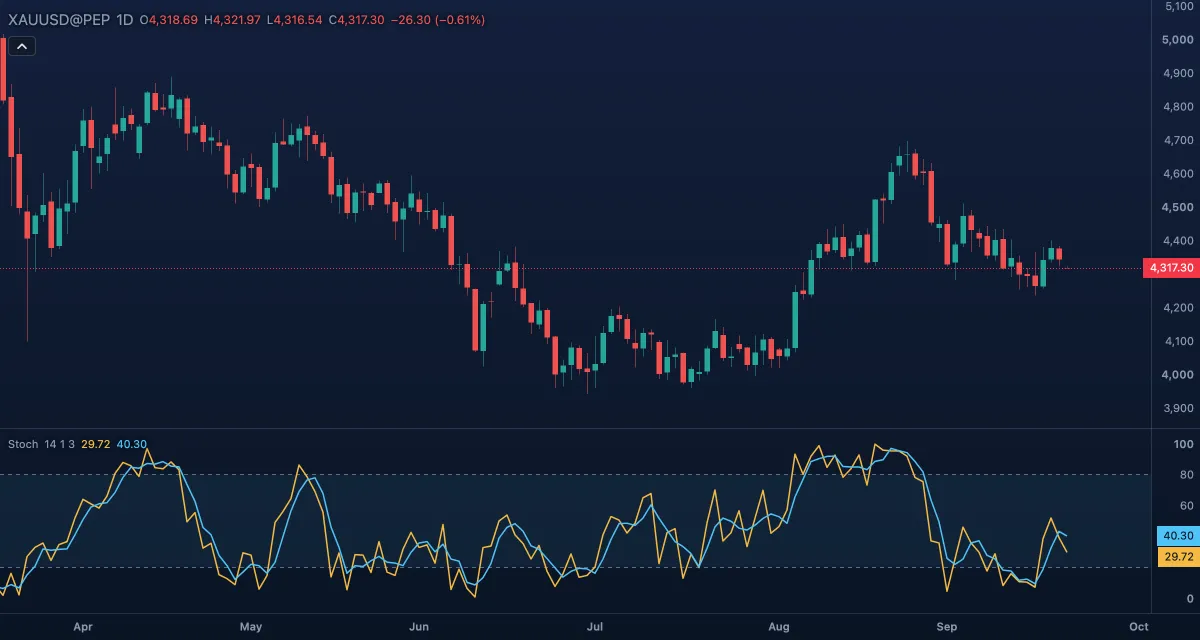Click the 4,900 price axis label
The image size is (1200, 640).
pyautogui.click(x=1179, y=73)
